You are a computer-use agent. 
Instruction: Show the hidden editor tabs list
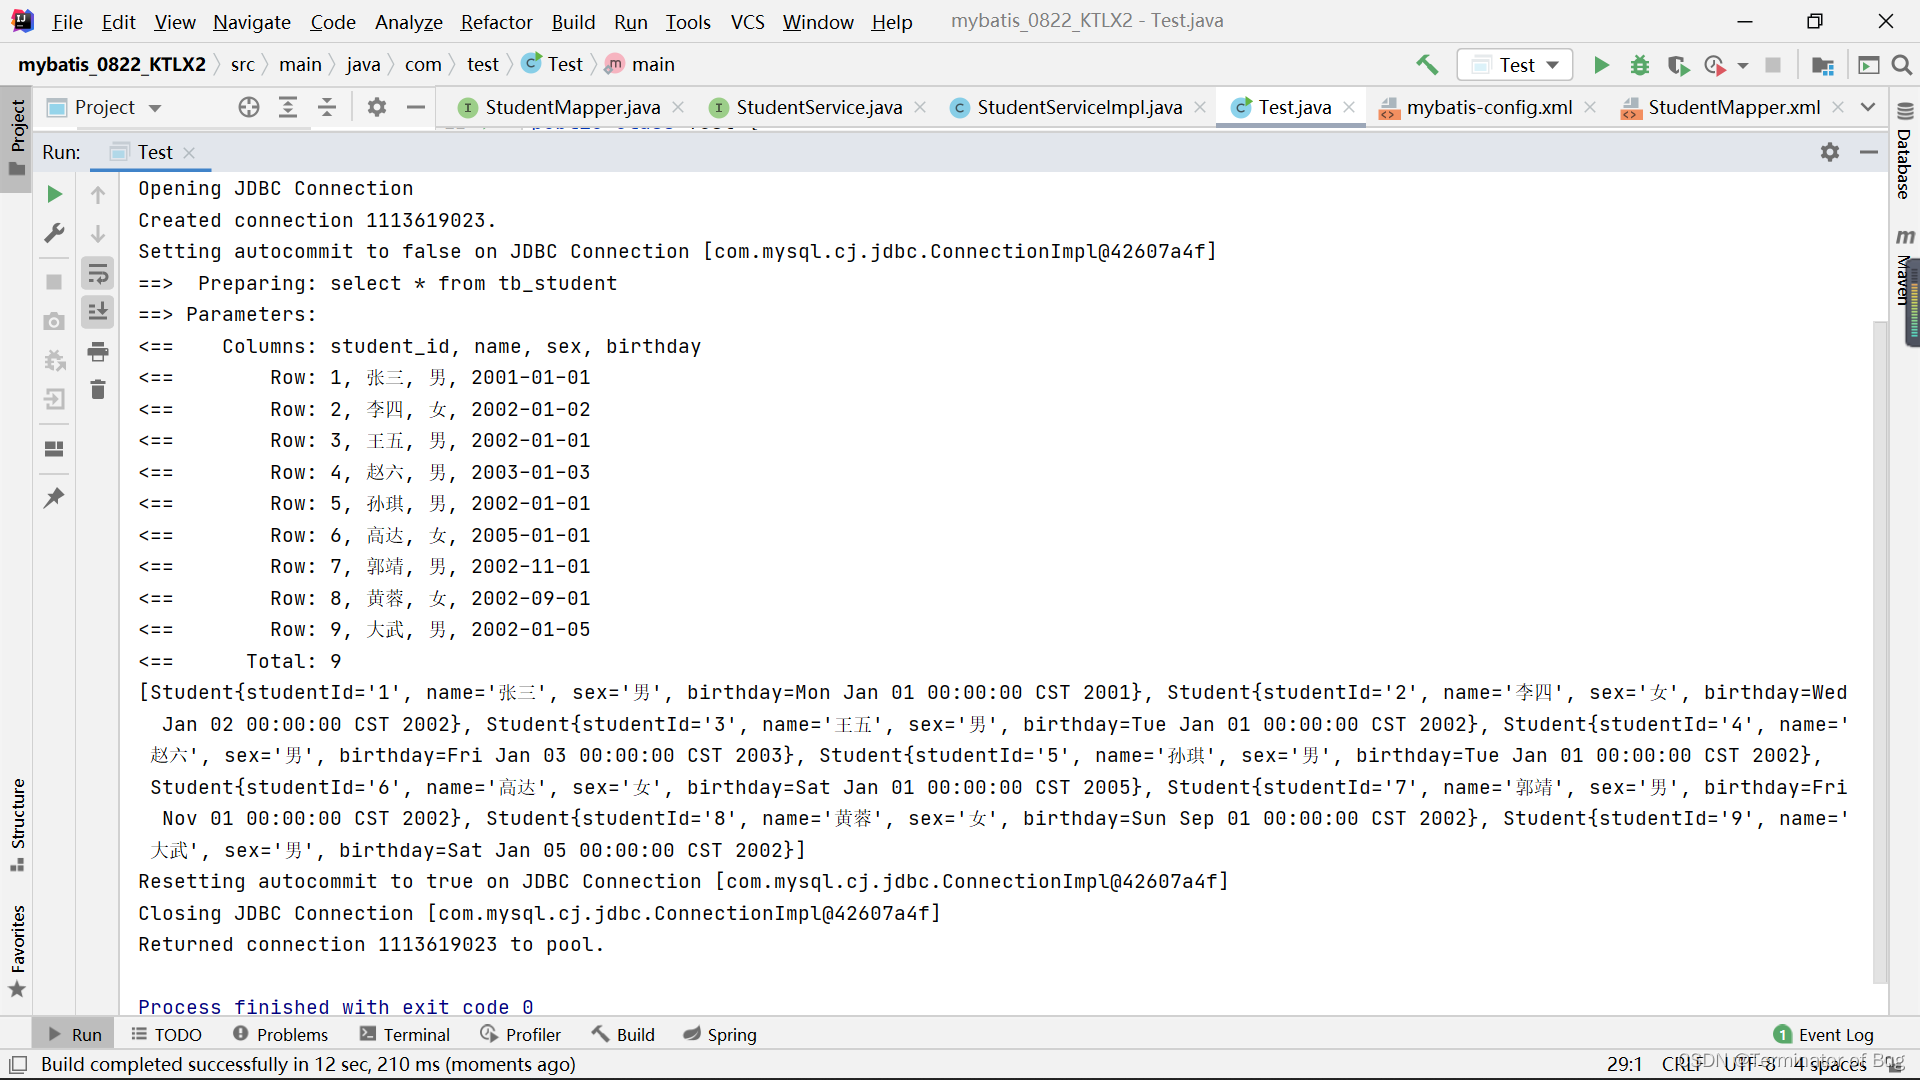coord(1868,107)
